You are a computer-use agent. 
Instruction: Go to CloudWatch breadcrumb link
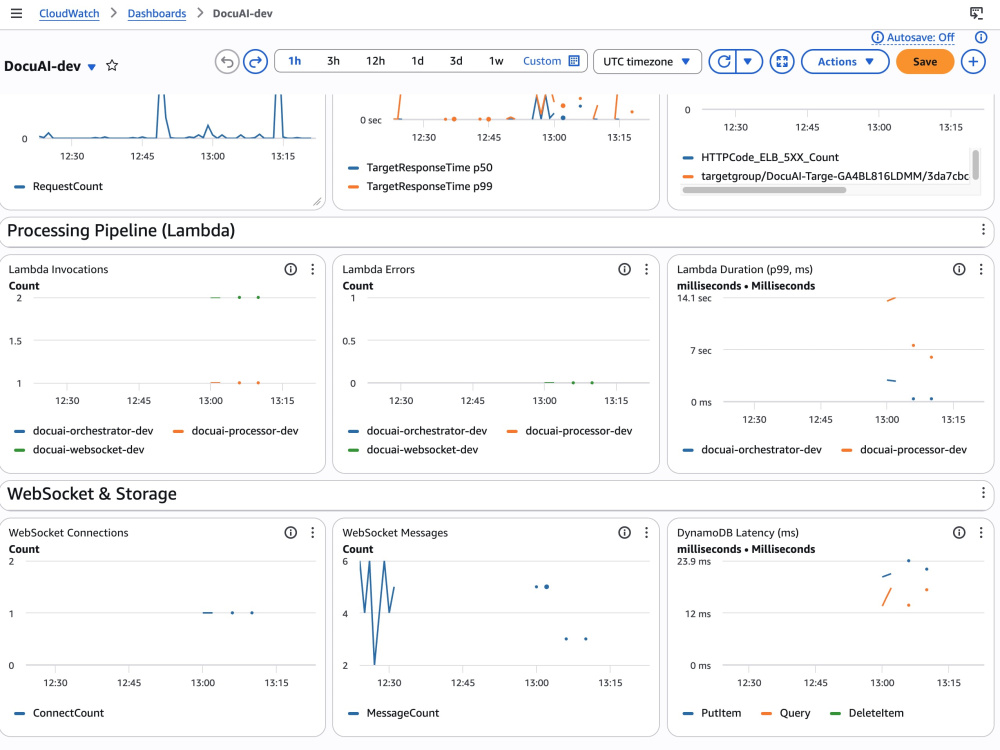pyautogui.click(x=69, y=13)
